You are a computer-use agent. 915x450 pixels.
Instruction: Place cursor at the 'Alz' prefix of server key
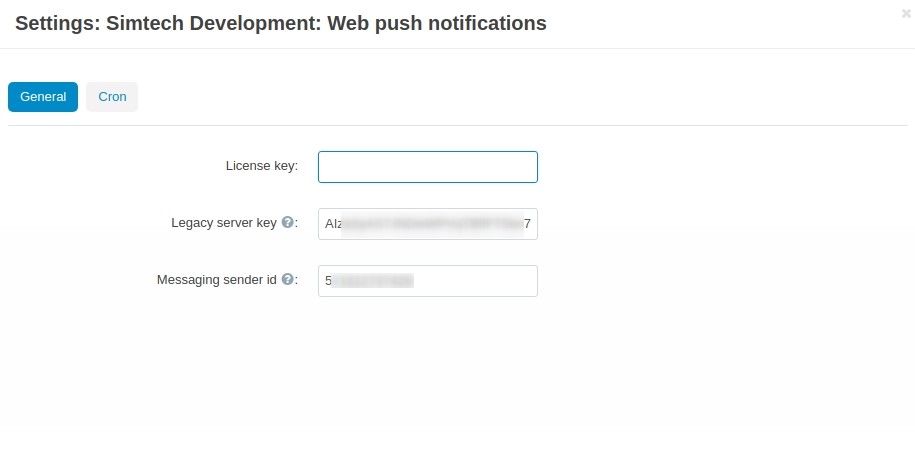[333, 224]
